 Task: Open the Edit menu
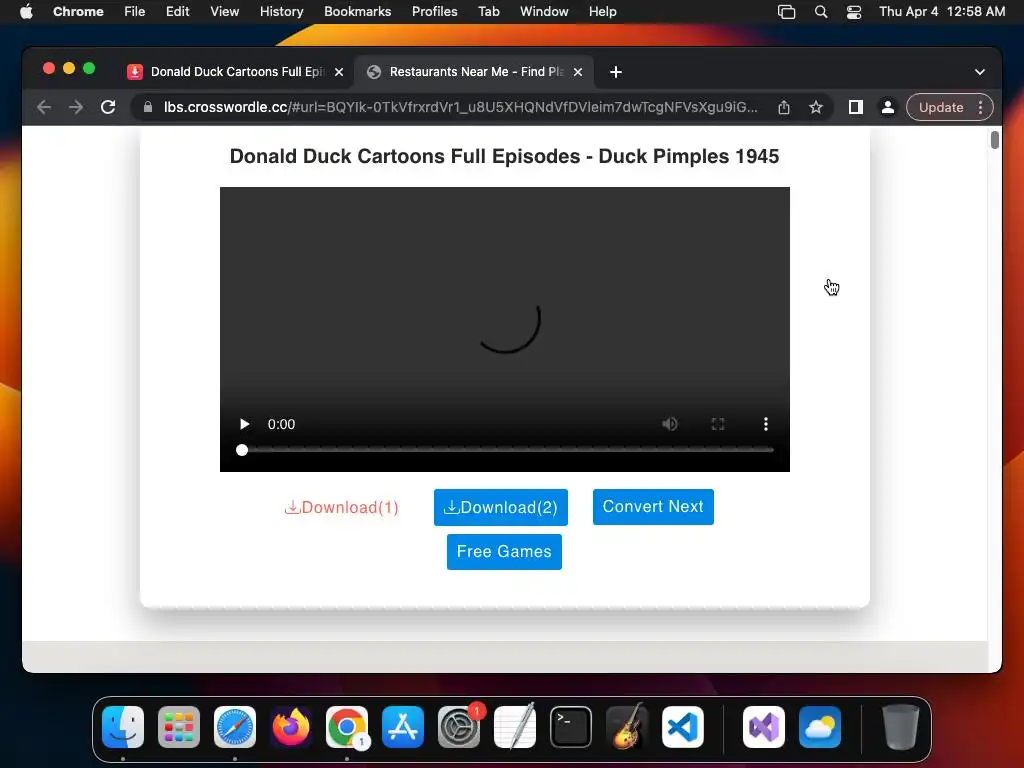pos(178,11)
